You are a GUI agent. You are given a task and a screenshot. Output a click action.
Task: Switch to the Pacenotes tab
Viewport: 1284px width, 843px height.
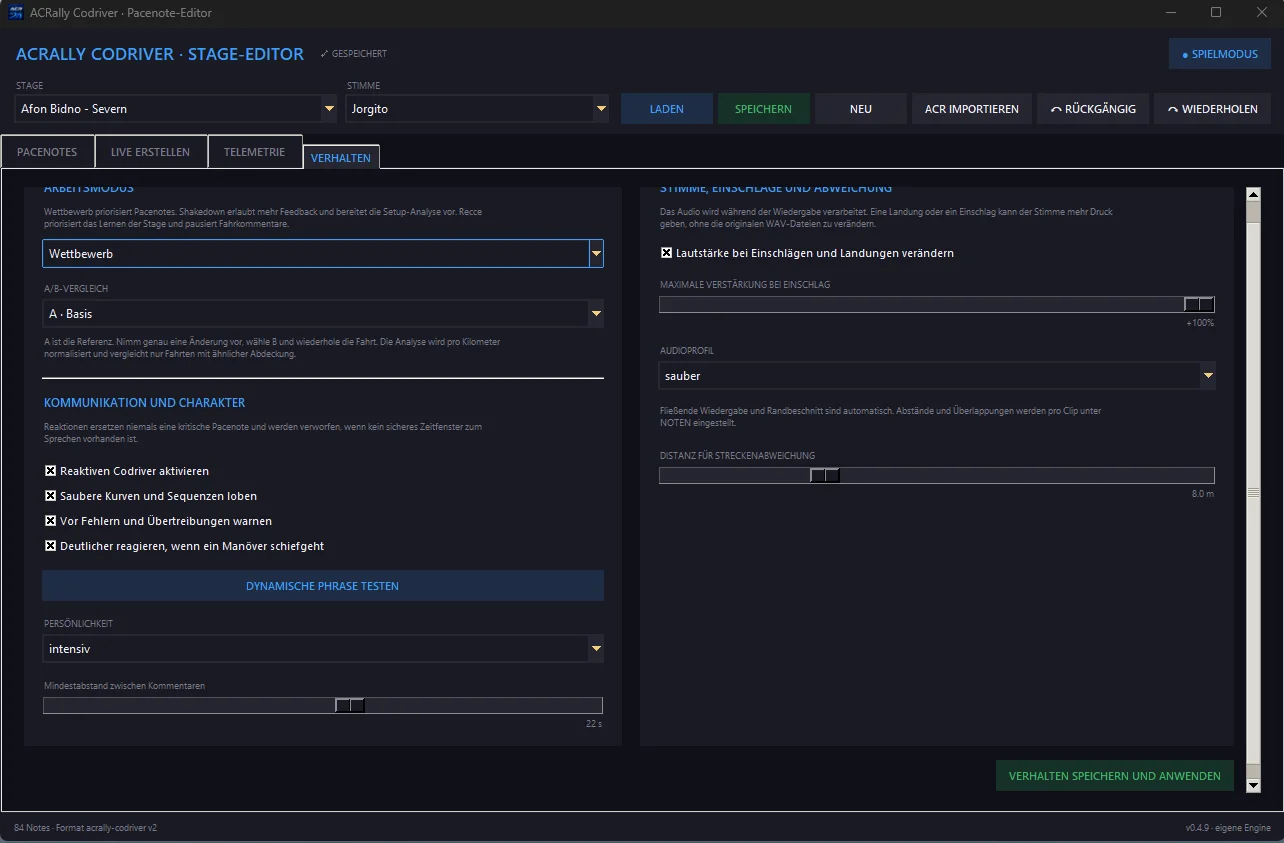click(47, 152)
